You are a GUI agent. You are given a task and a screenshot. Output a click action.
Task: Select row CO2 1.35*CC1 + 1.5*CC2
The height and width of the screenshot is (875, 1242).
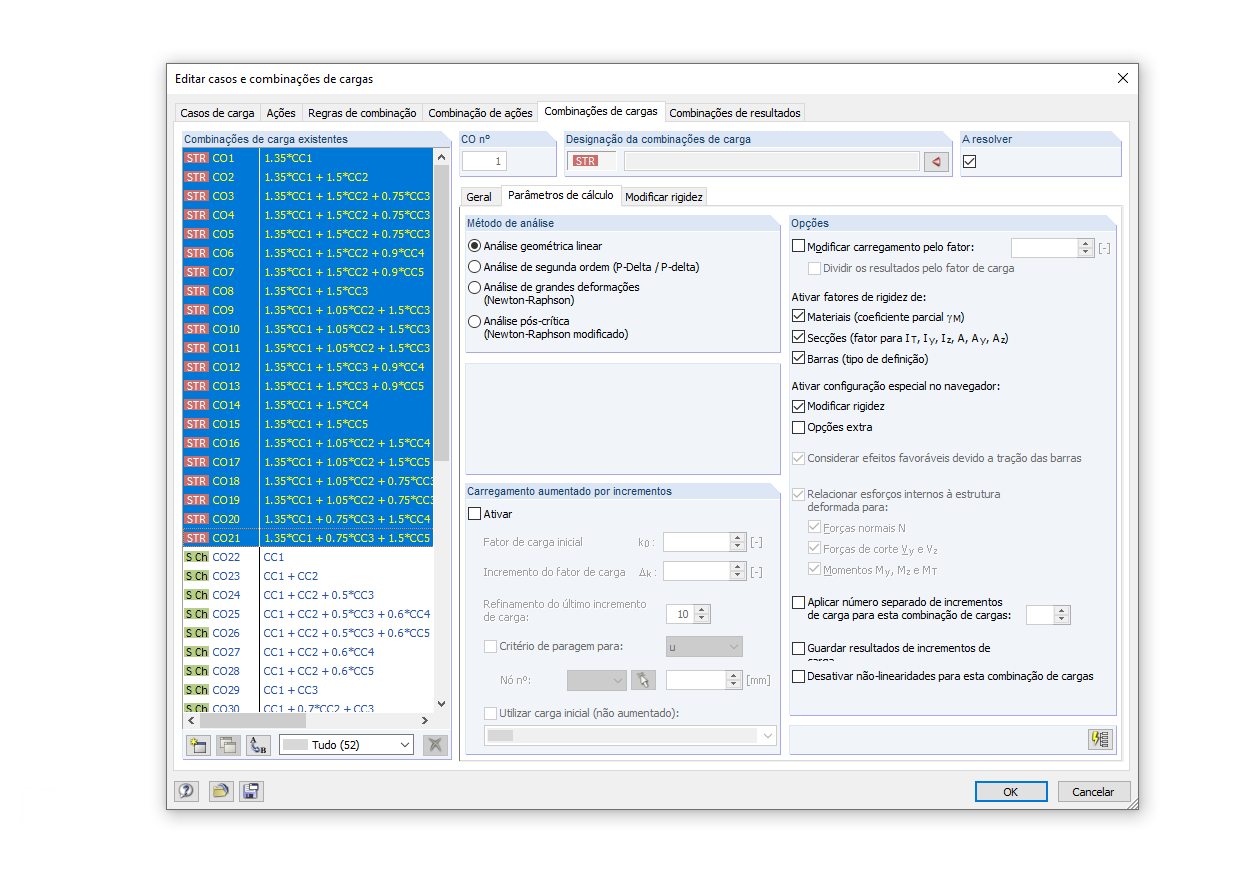(308, 177)
